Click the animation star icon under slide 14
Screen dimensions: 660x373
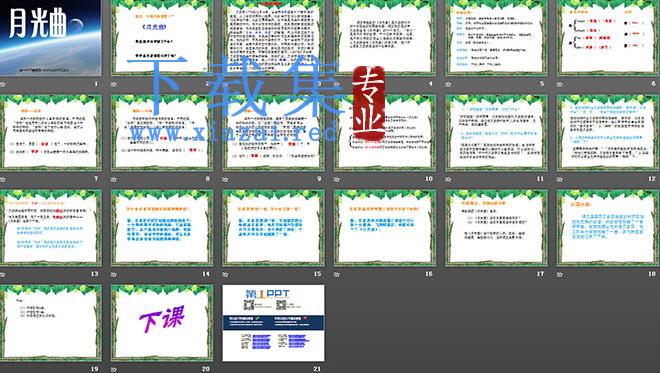(x=114, y=274)
